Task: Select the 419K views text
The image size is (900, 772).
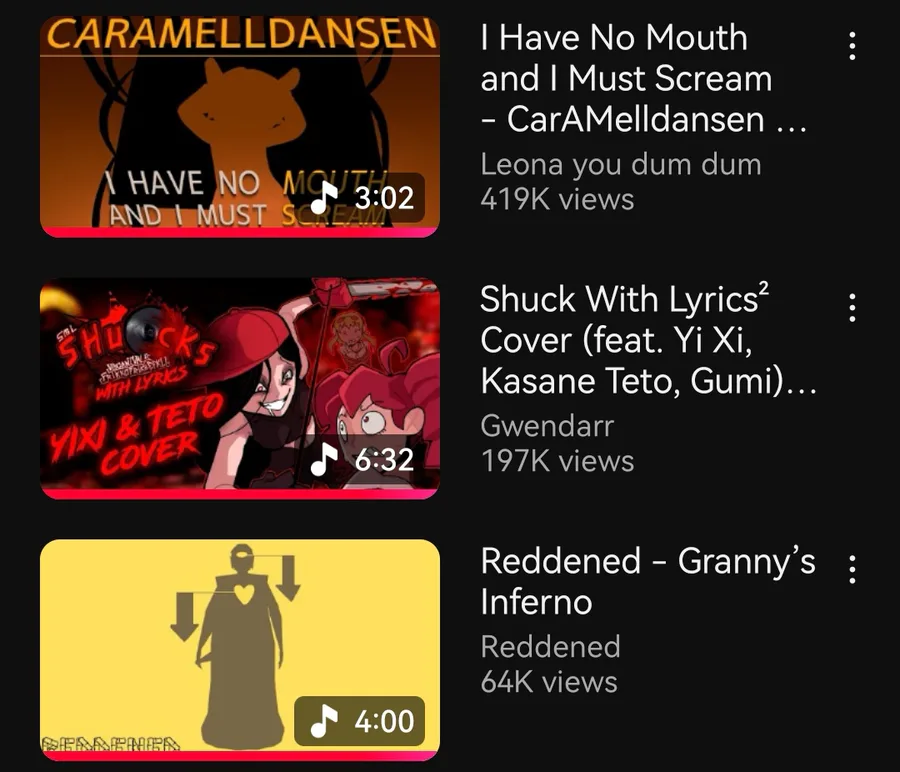Action: coord(557,199)
